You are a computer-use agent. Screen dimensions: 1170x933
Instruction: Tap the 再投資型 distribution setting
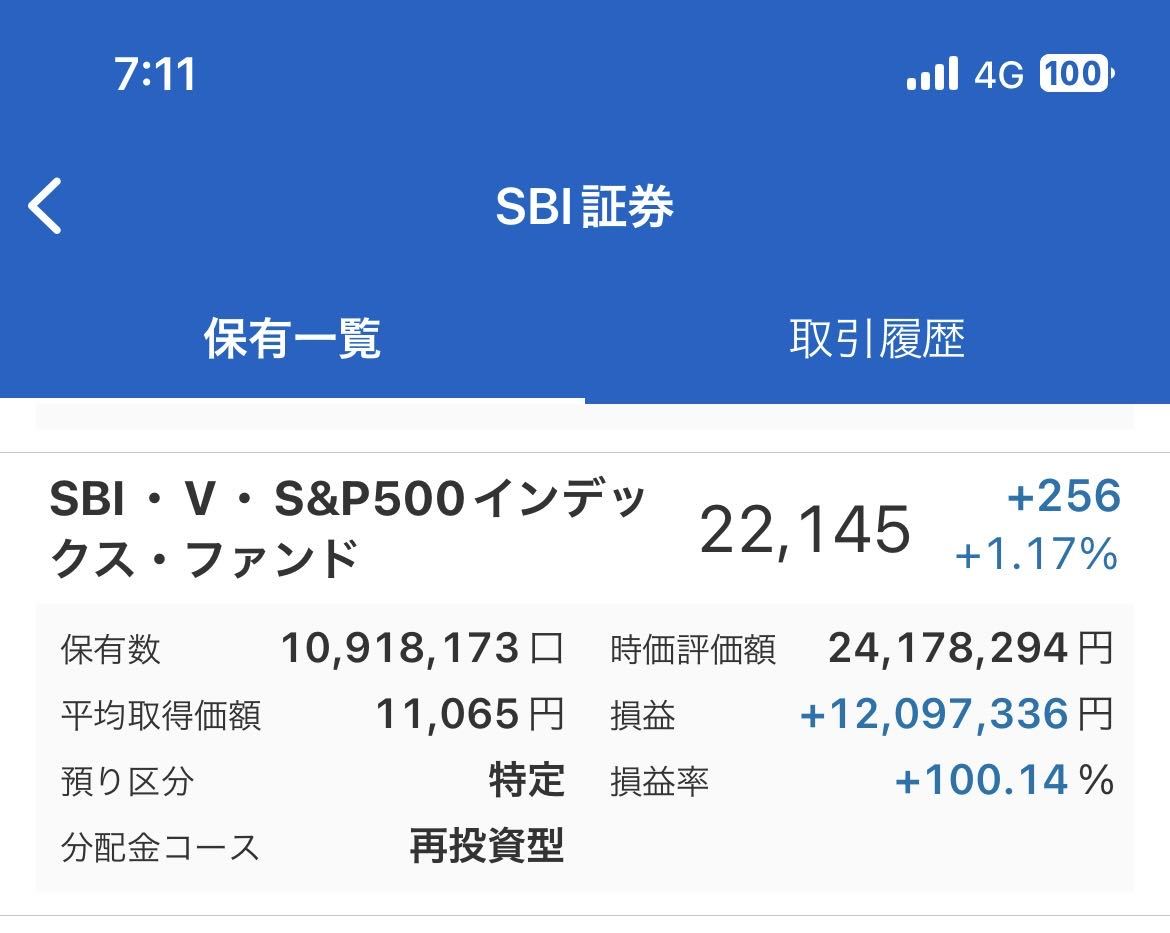click(x=487, y=847)
